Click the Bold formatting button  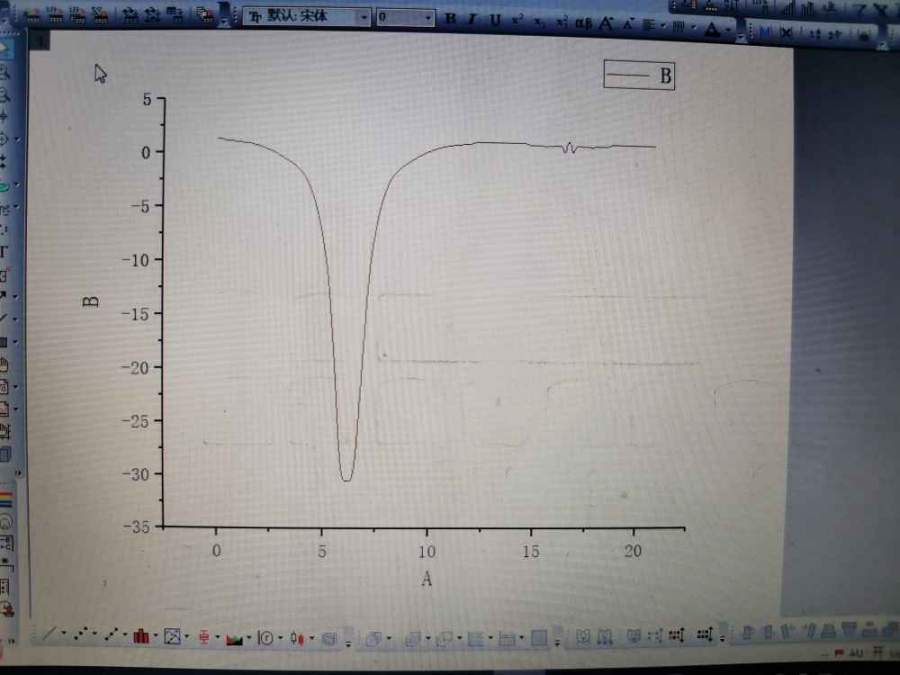[x=451, y=18]
